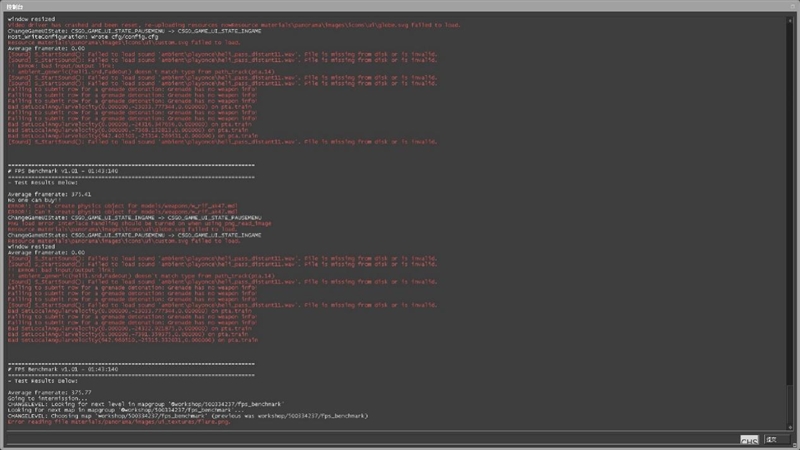800x450 pixels.
Task: Click the CHS input method indicator
Action: pos(749,440)
